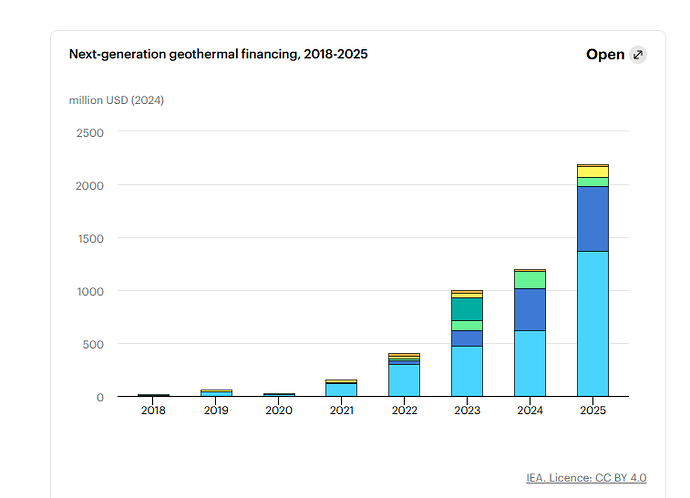
Task: Select the light blue segment of 2024 bar
Action: click(x=530, y=363)
